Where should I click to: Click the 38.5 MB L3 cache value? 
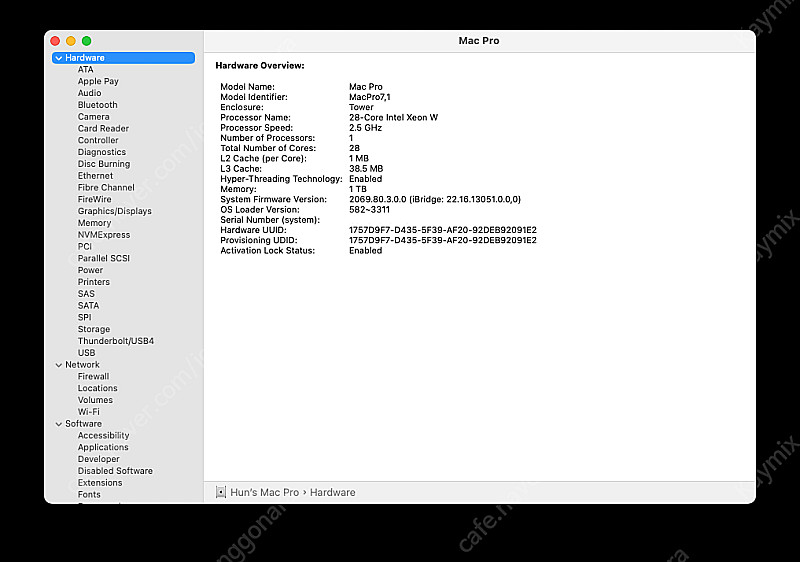366,169
